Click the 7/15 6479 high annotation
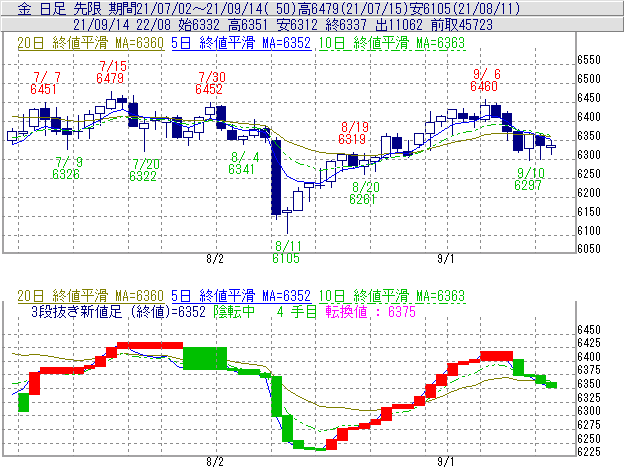Screen dimensions: 624x475 tap(111, 72)
